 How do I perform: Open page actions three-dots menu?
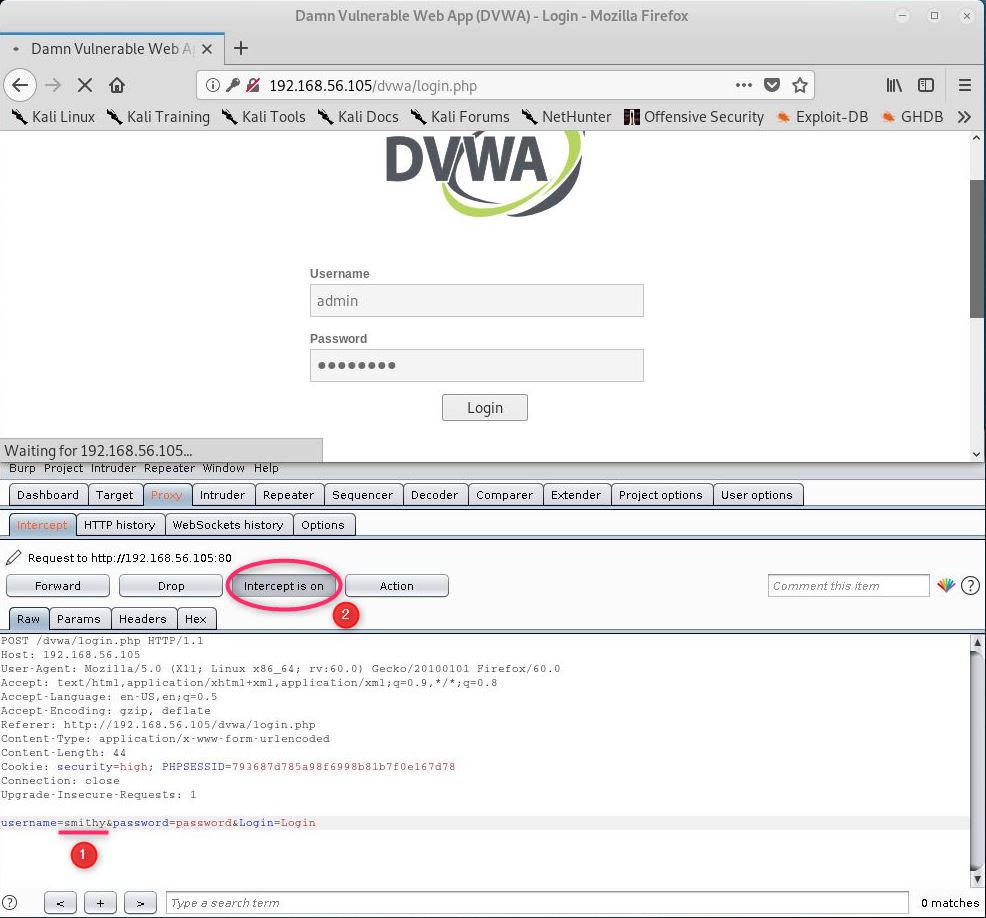pyautogui.click(x=744, y=85)
